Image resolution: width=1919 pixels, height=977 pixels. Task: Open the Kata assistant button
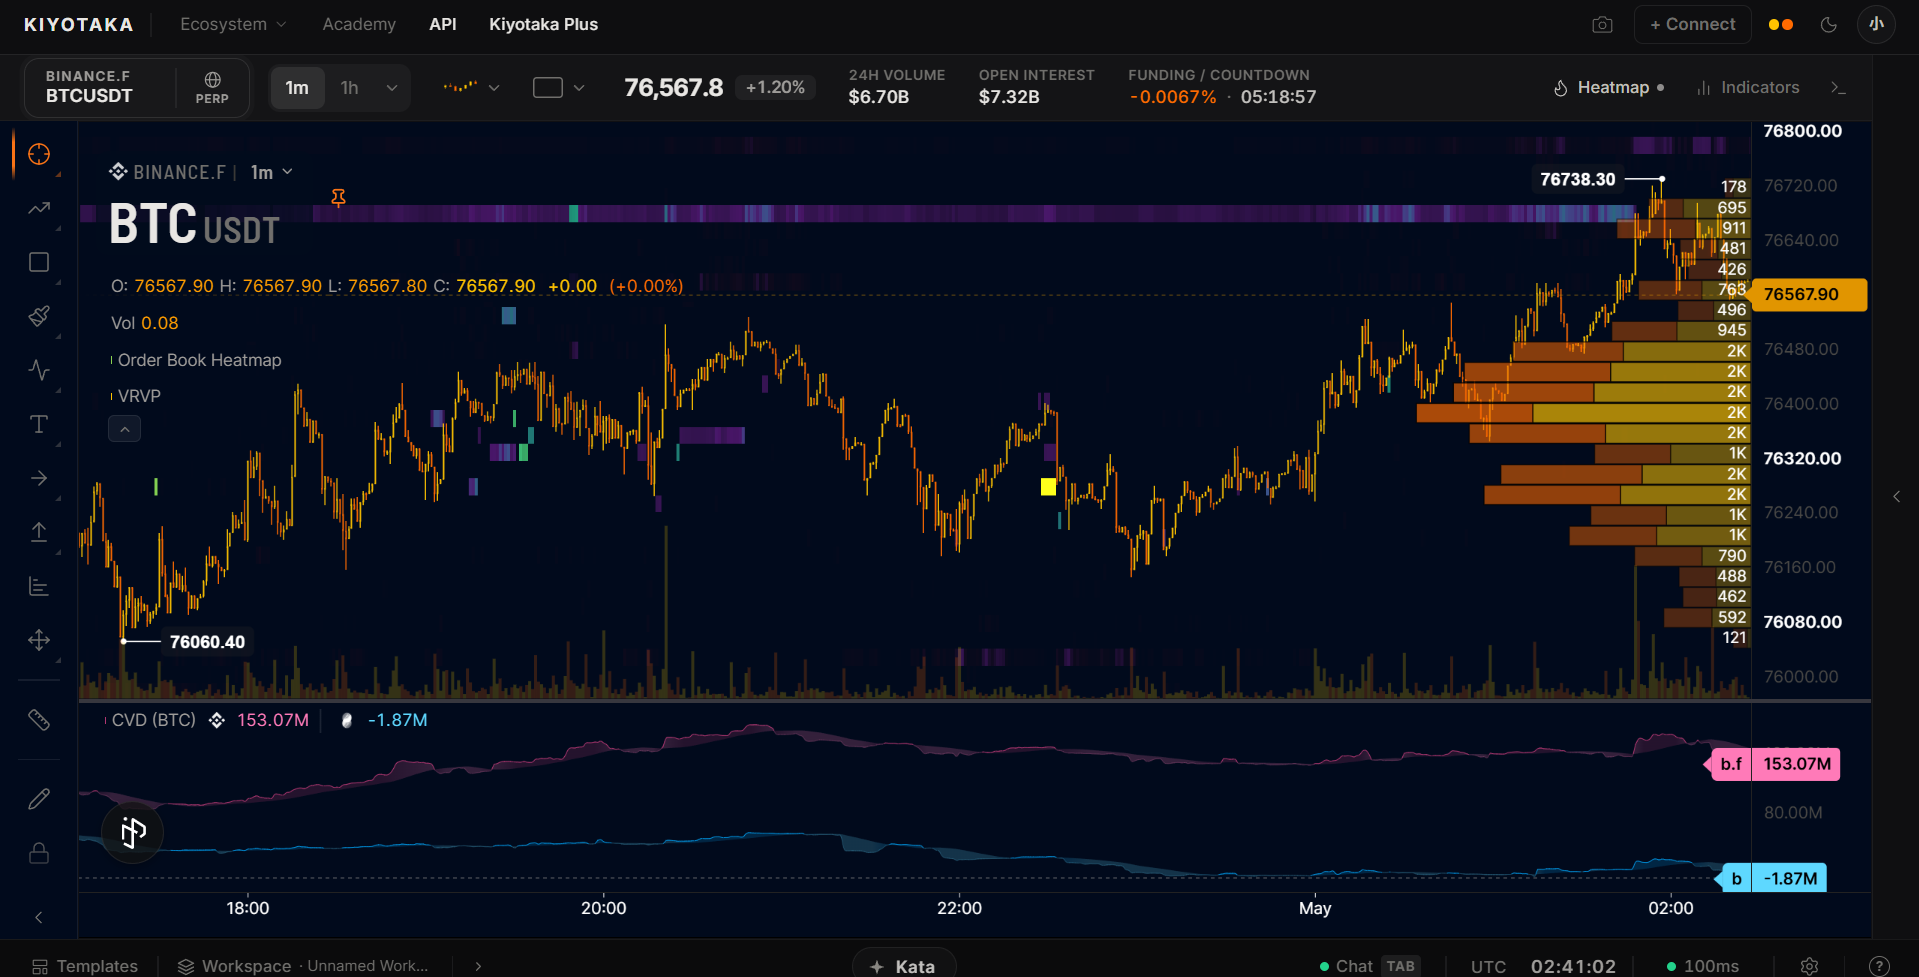(903, 965)
